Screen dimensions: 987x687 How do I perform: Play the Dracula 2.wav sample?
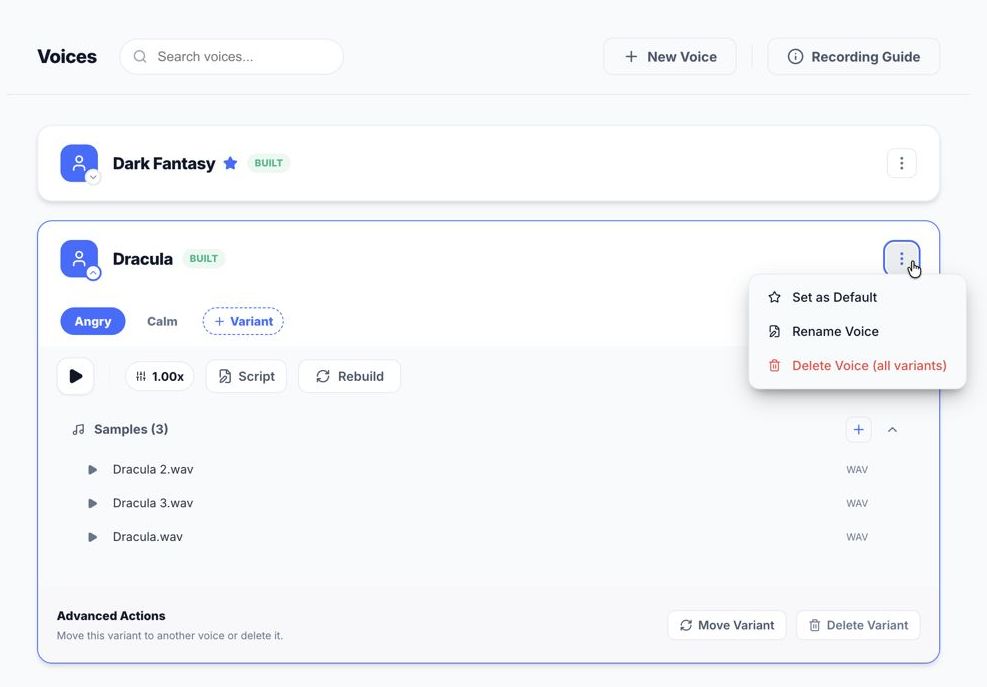click(x=91, y=469)
